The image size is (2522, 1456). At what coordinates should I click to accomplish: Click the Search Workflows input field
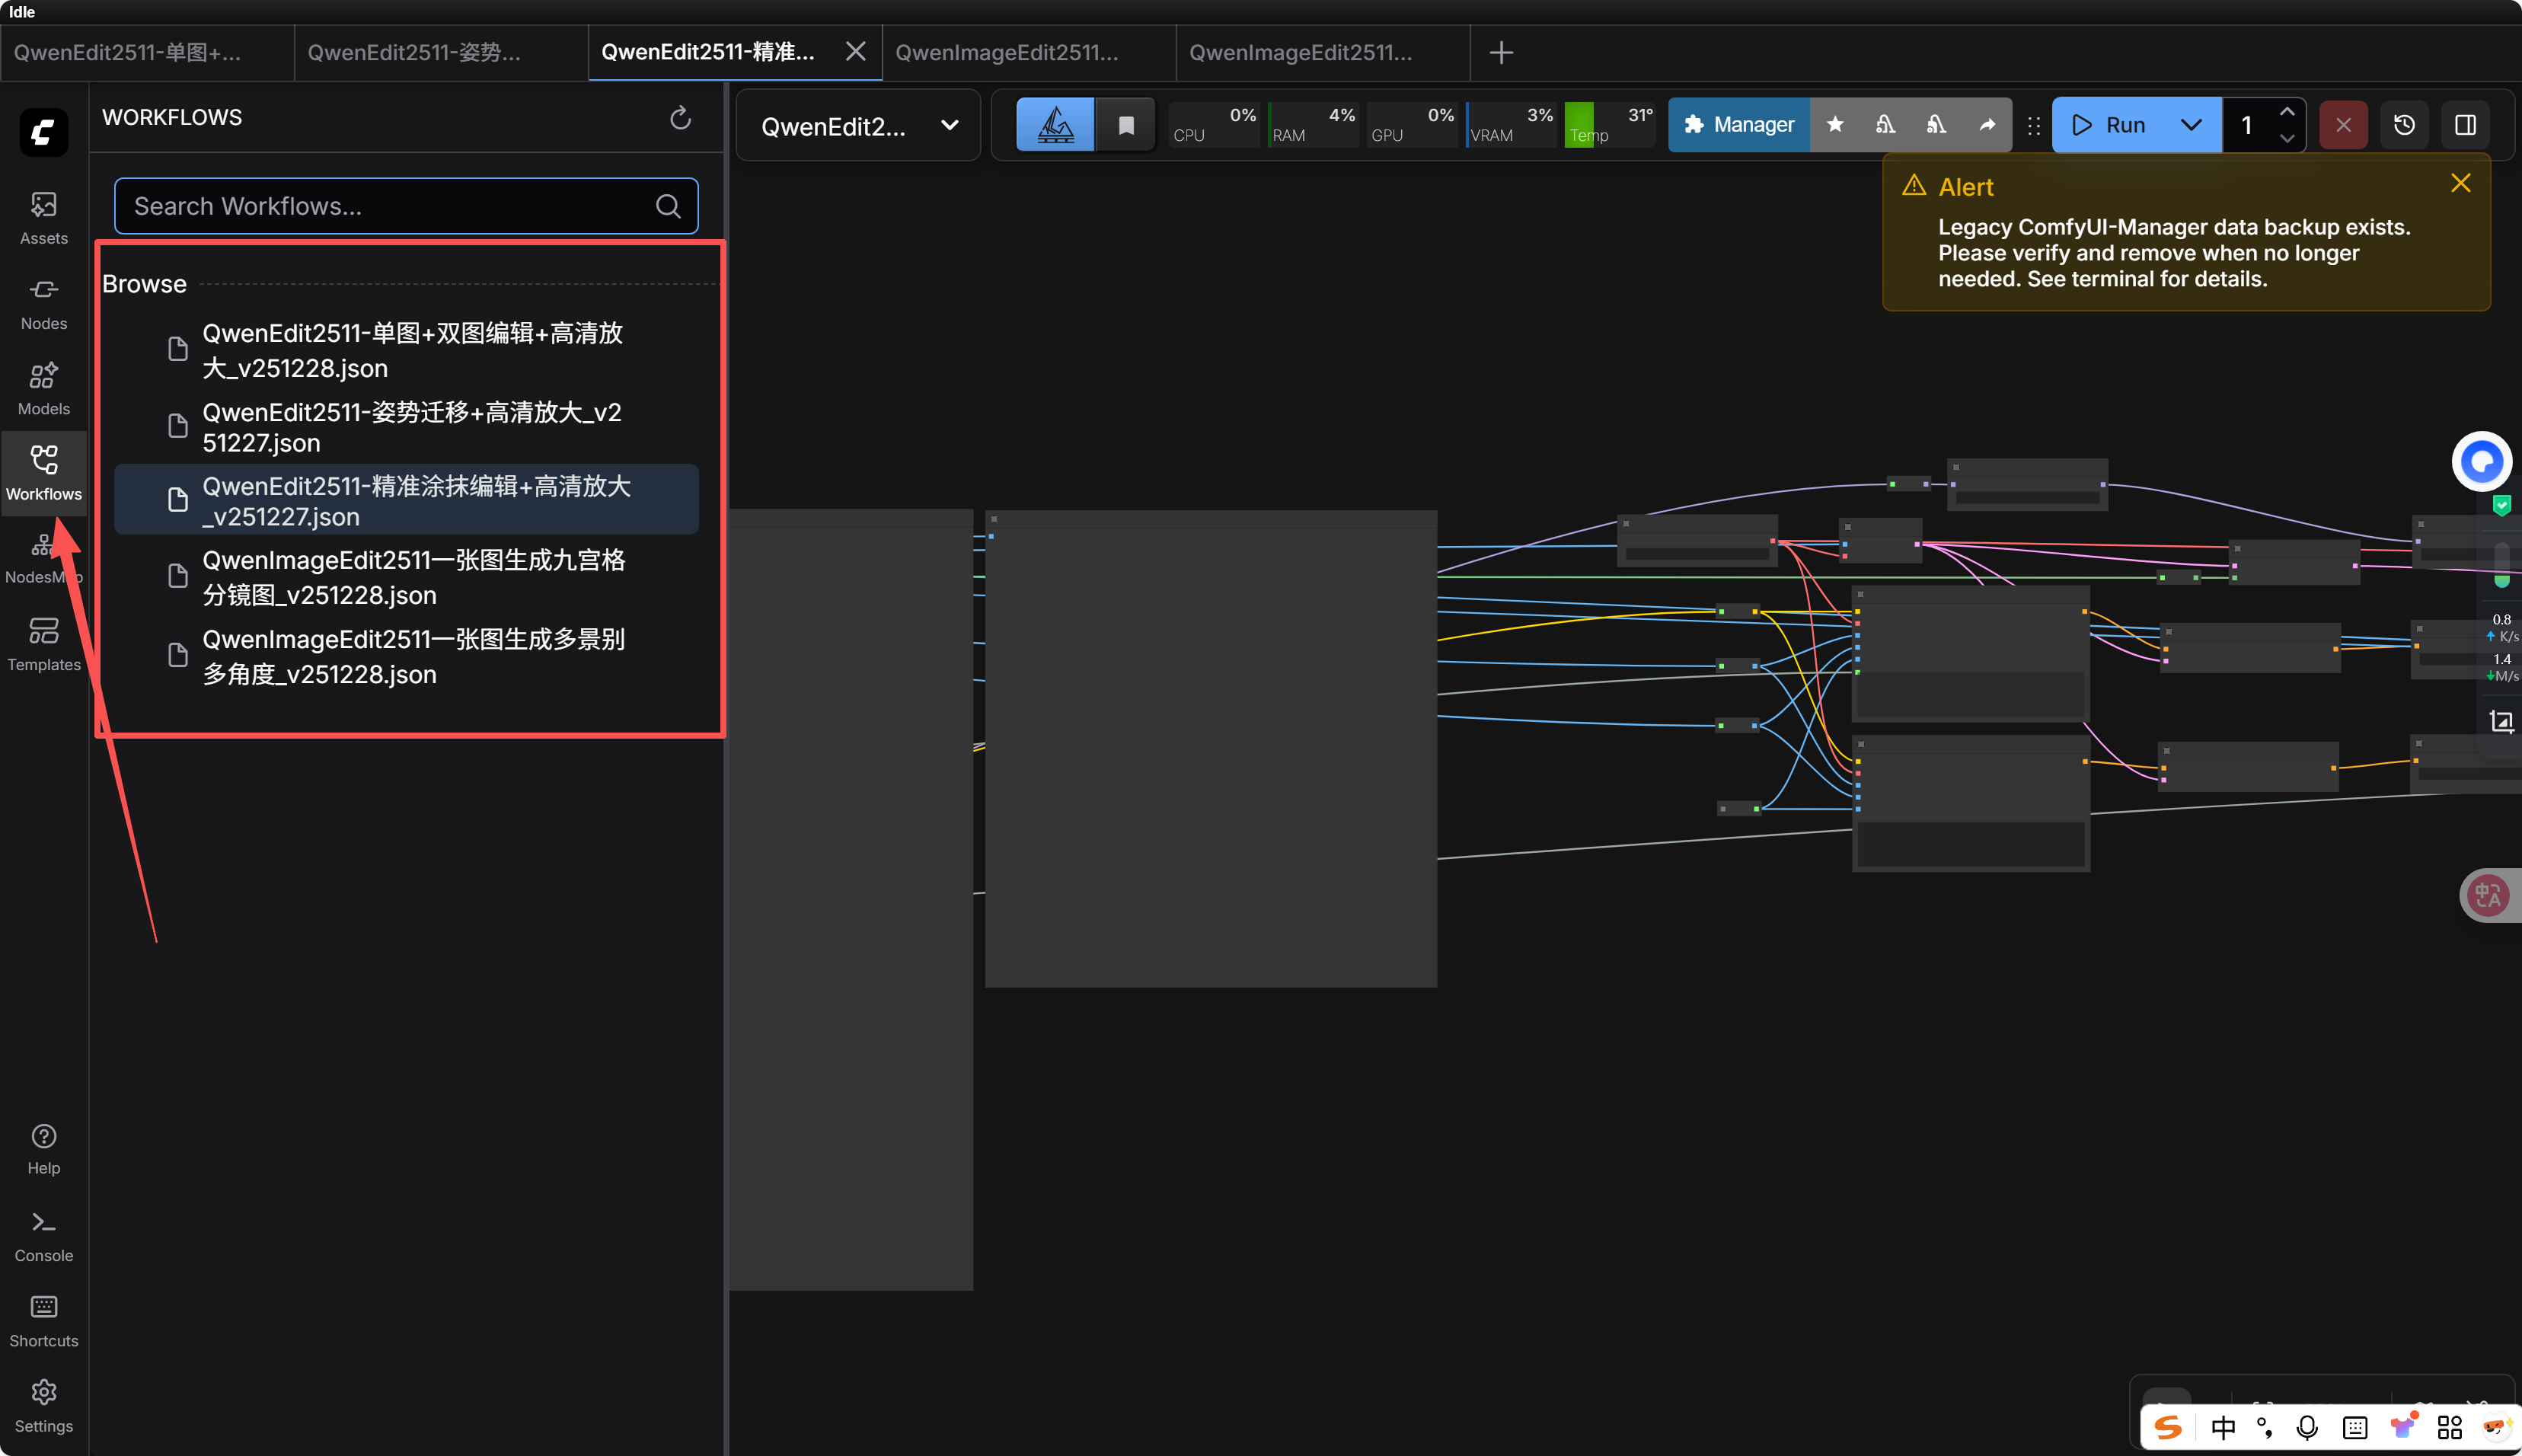click(390, 206)
